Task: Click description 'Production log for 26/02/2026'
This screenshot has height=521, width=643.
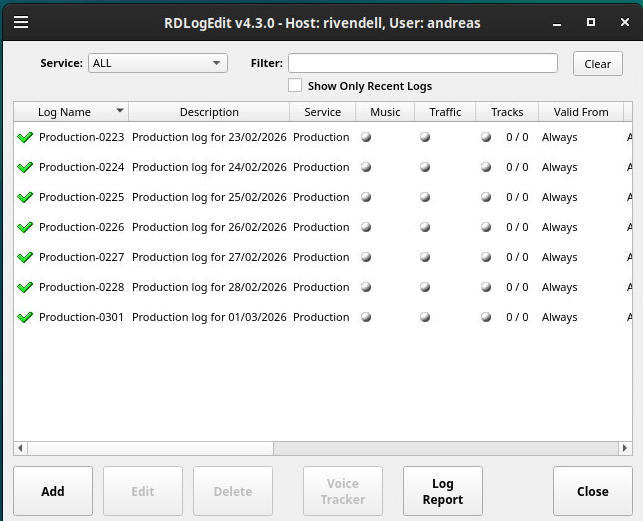Action: (209, 227)
